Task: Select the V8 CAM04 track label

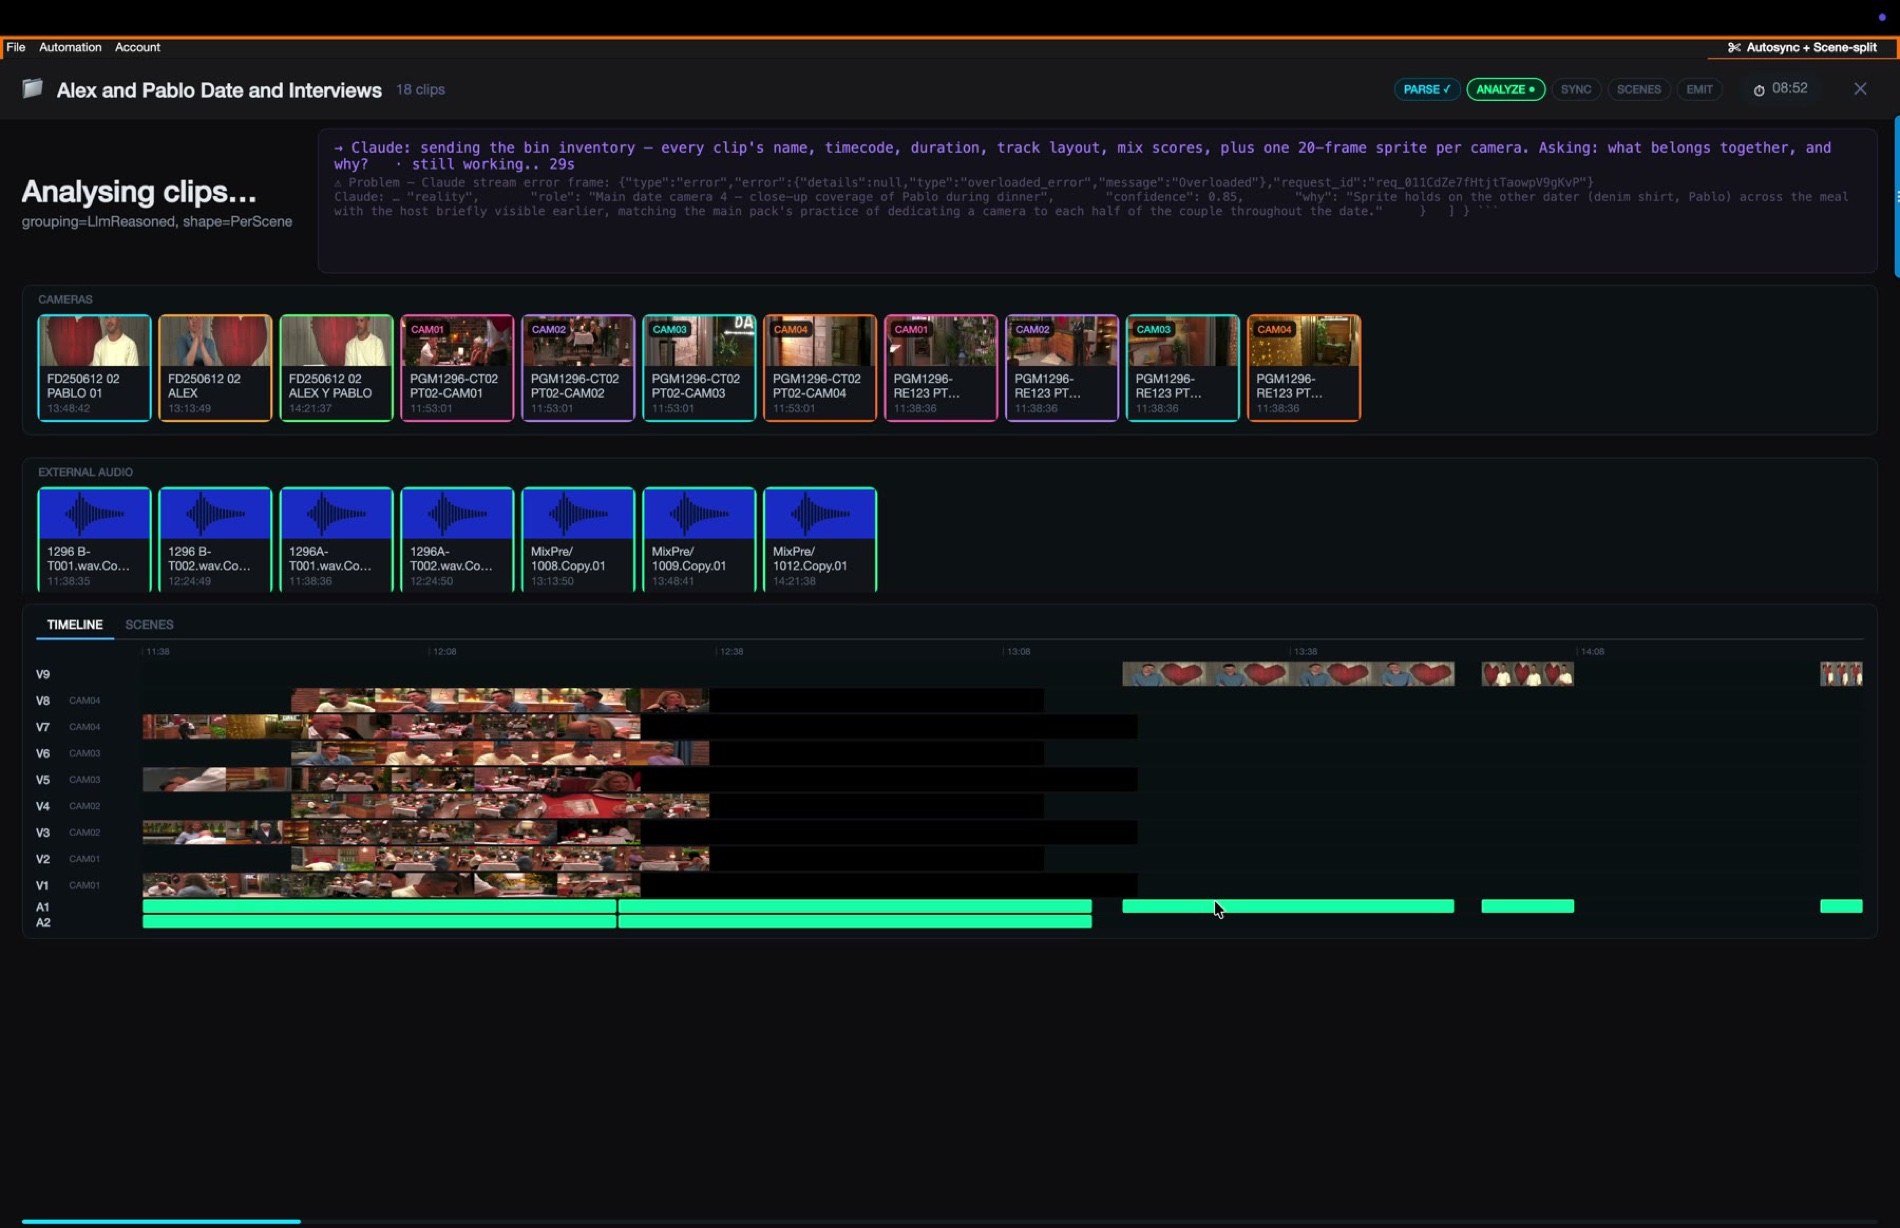Action: (x=68, y=701)
